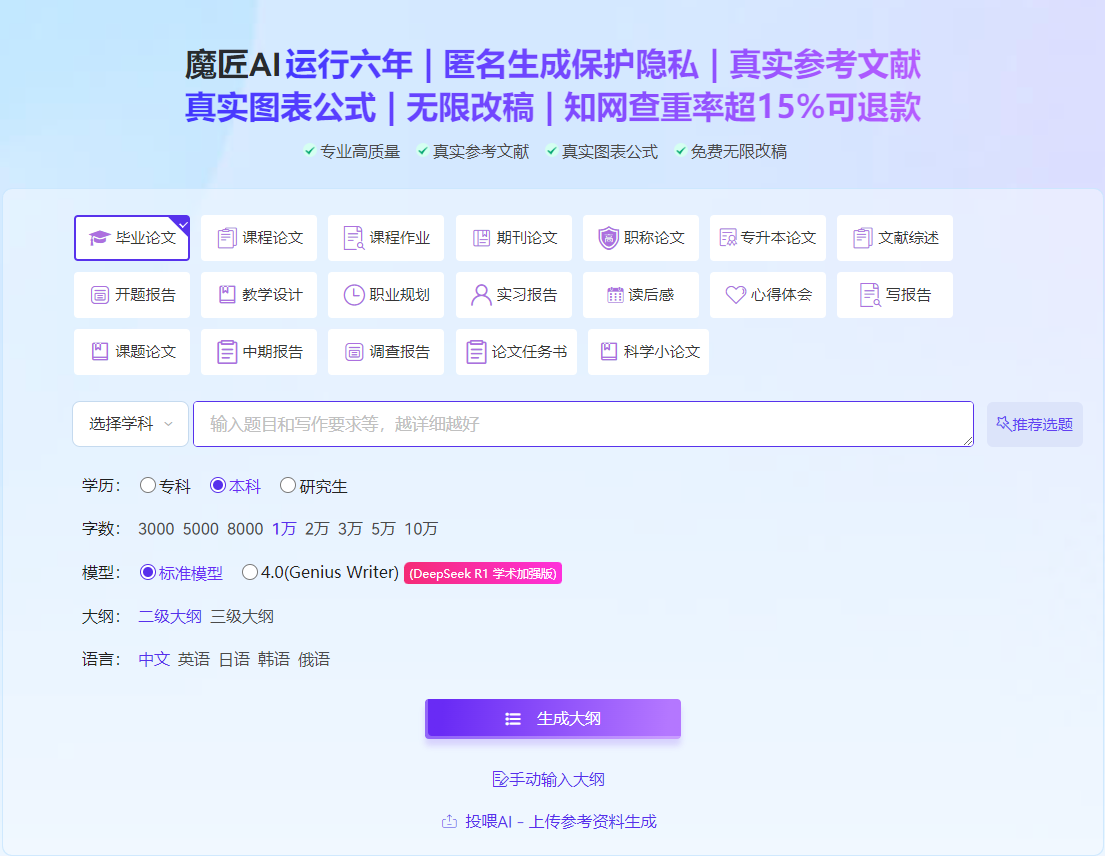Open the 选择学科 subject dropdown

[x=130, y=424]
